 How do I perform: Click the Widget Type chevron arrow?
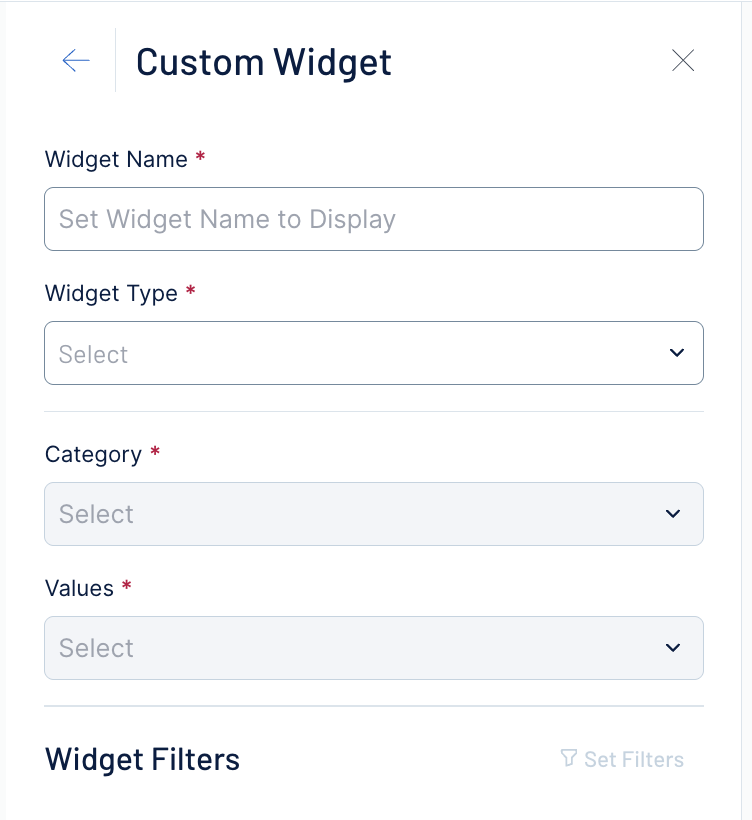[x=677, y=353]
